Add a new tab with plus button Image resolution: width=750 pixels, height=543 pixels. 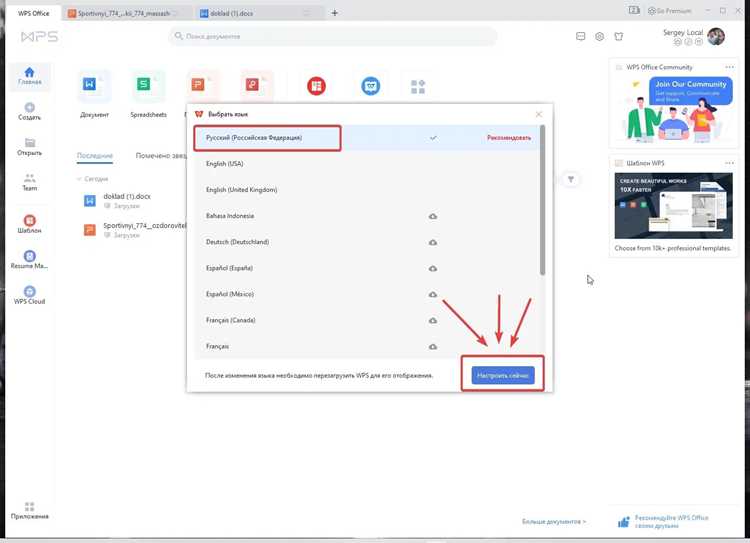334,13
